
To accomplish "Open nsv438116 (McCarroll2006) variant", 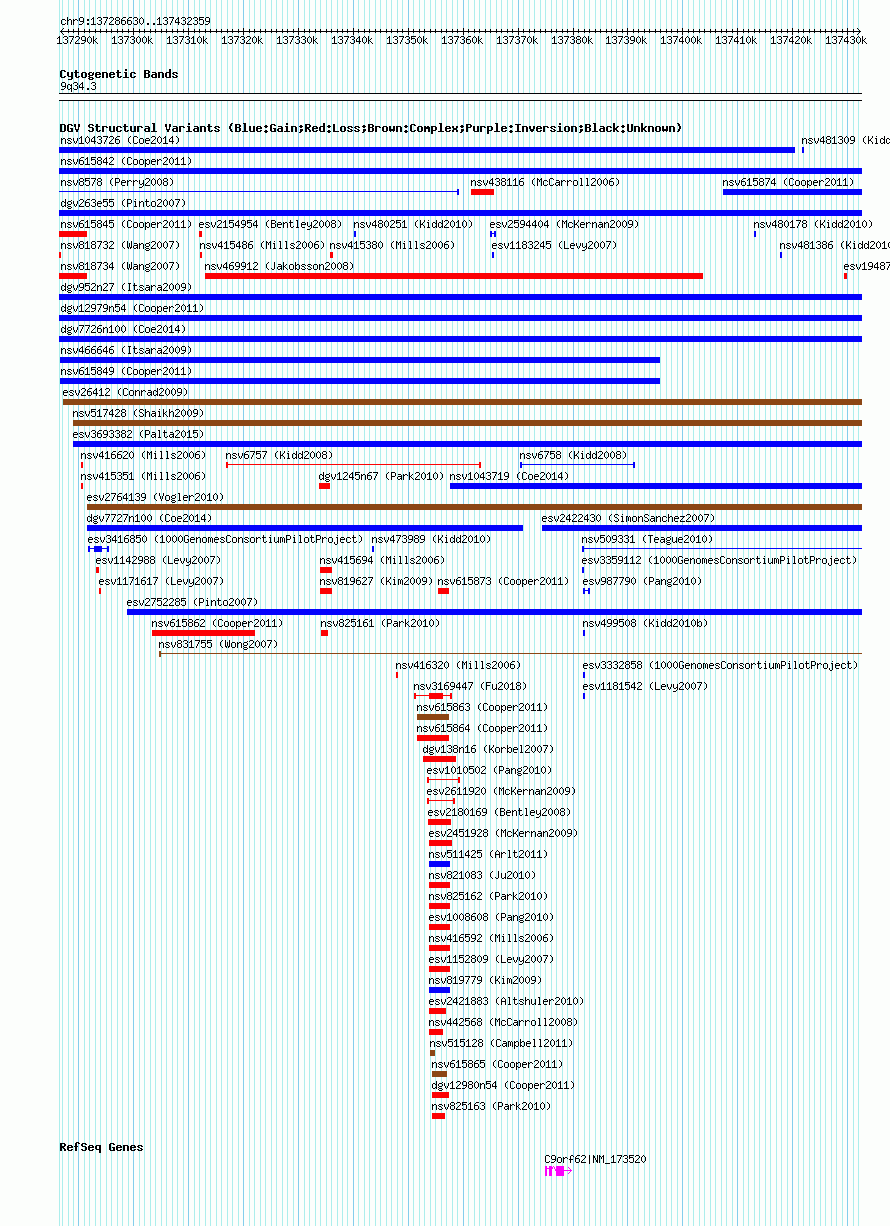I will click(545, 182).
